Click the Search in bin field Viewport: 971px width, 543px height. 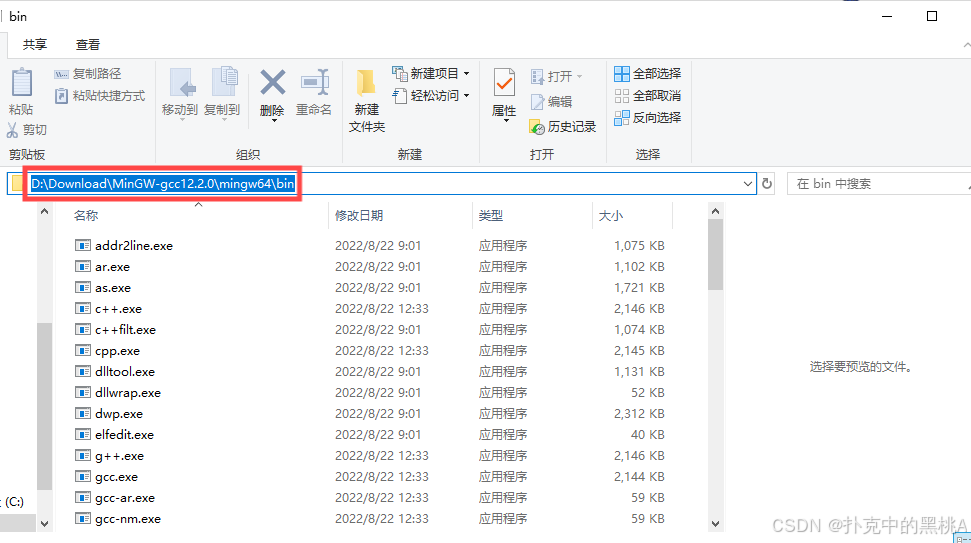879,183
